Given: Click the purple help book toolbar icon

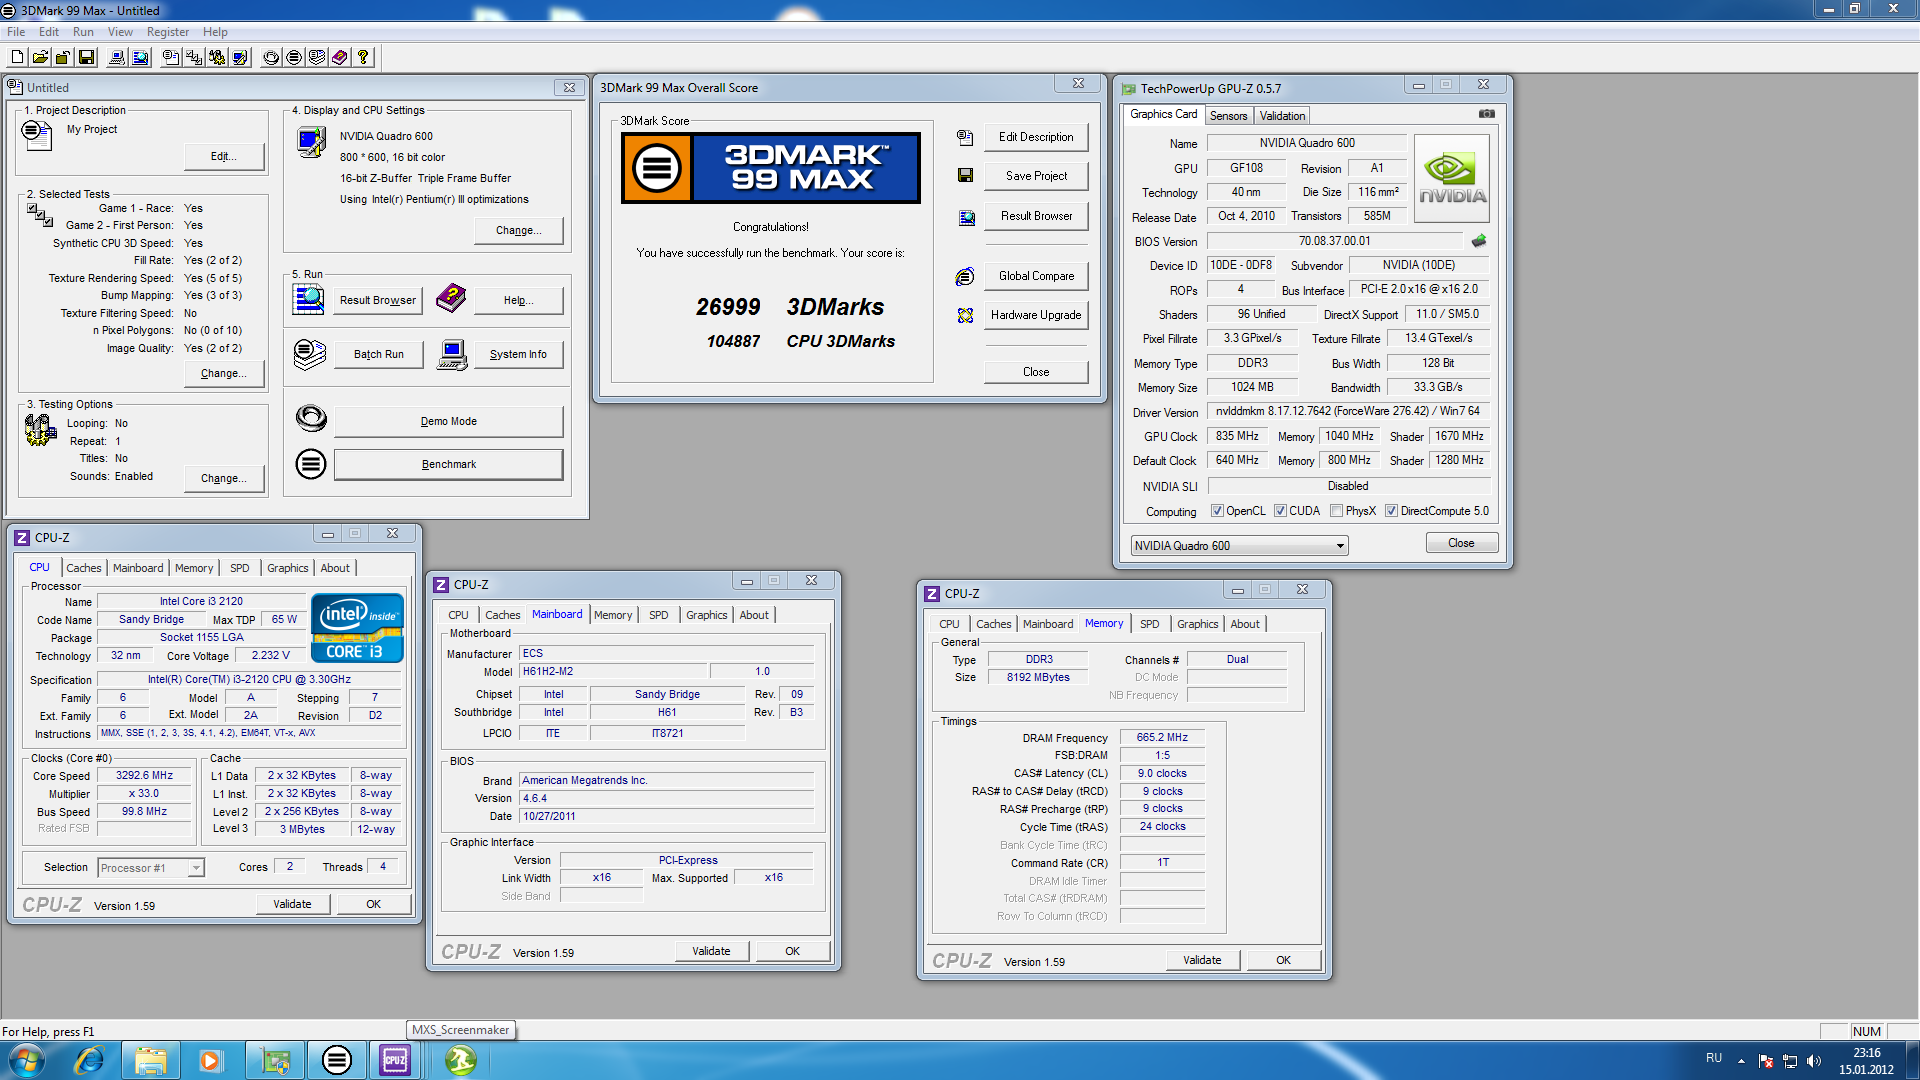Looking at the screenshot, I should point(340,58).
